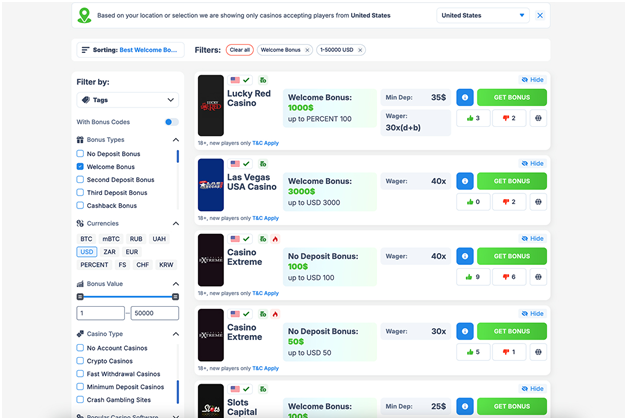This screenshot has height=420, width=625.
Task: Click Clear all filters
Action: pos(239,49)
